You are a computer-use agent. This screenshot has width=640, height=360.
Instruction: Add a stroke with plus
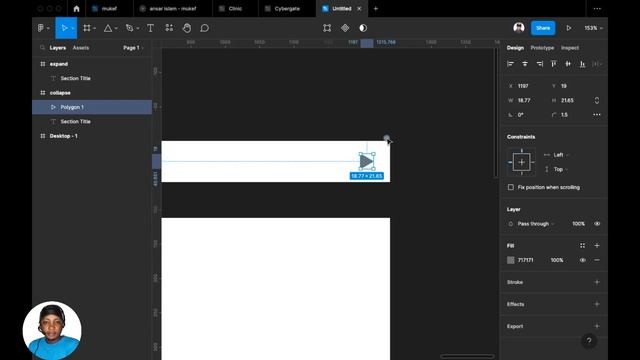point(597,282)
